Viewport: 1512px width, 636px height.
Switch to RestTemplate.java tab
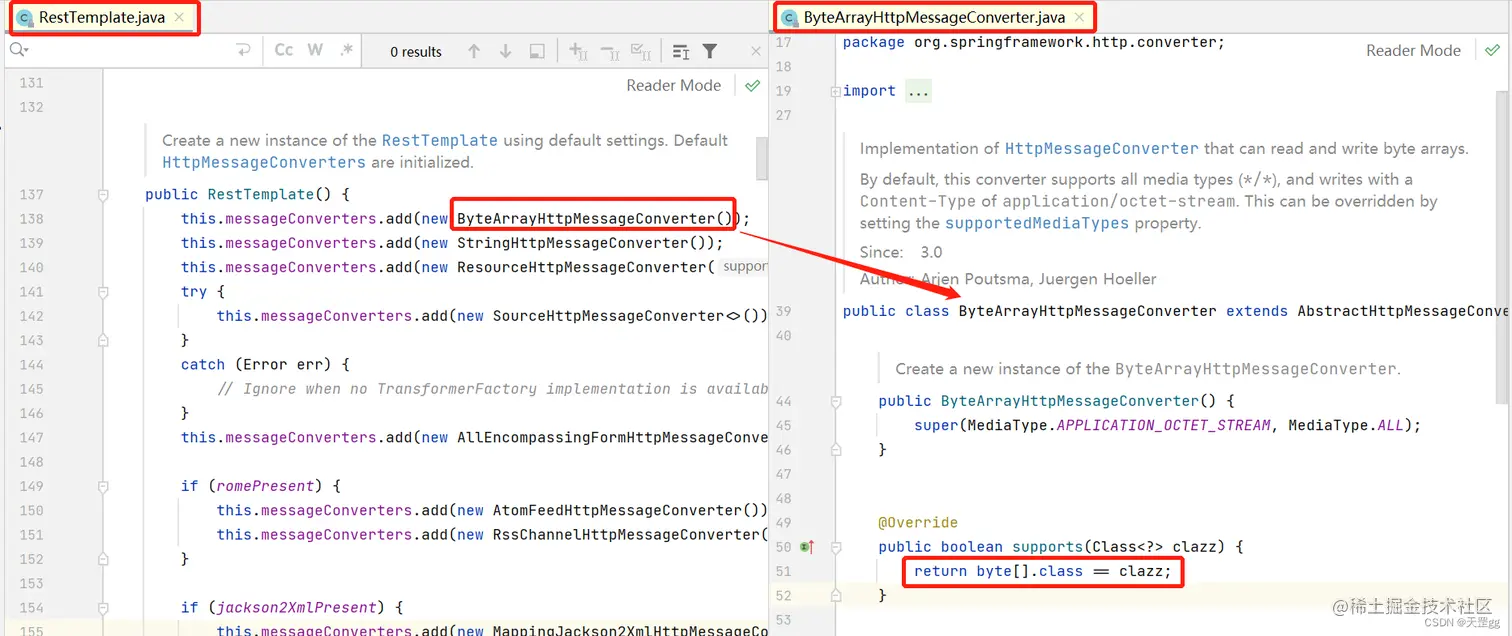(x=102, y=18)
